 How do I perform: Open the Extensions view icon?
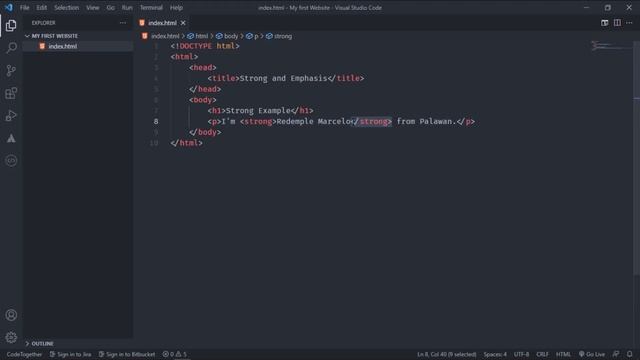11,93
